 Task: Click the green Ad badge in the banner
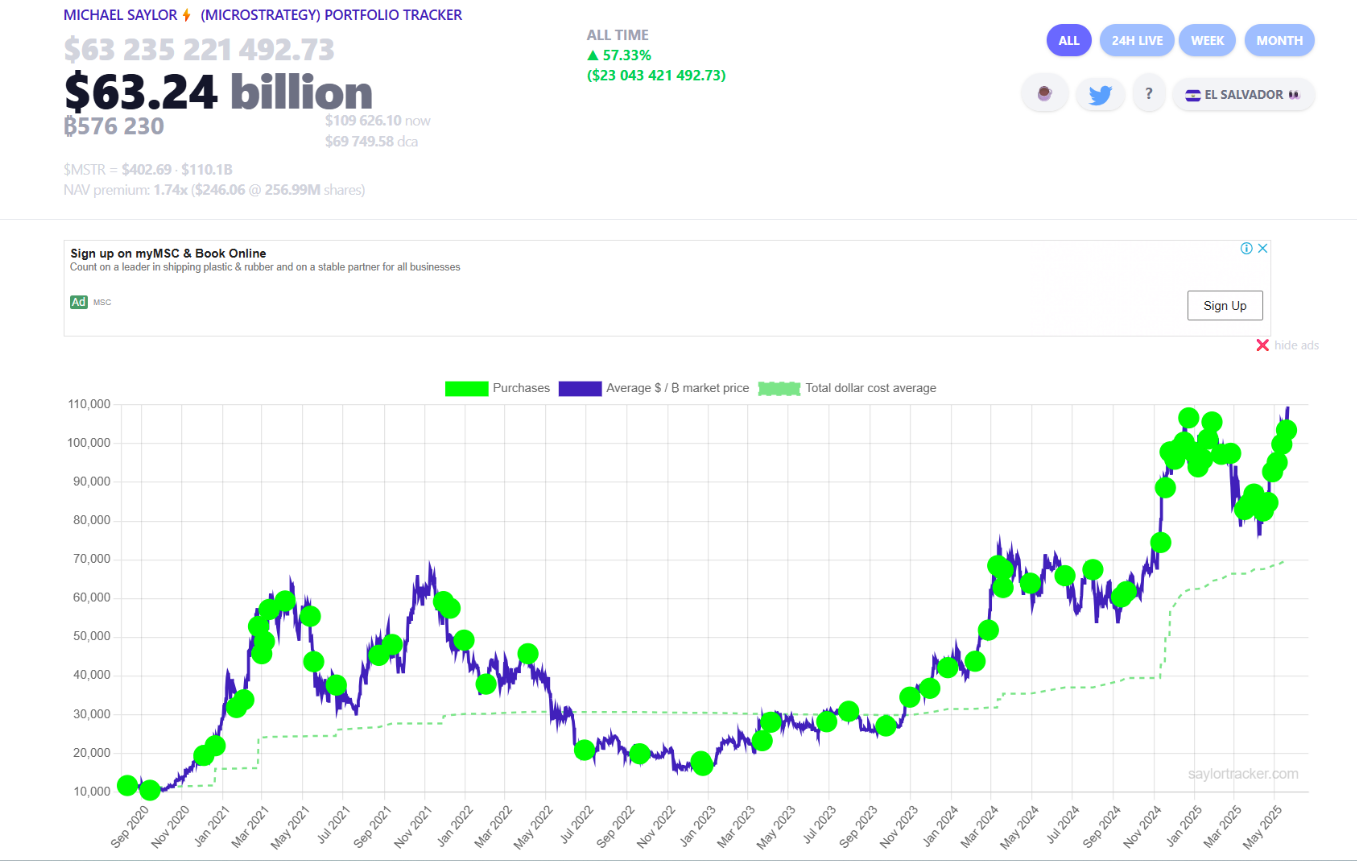pos(78,301)
